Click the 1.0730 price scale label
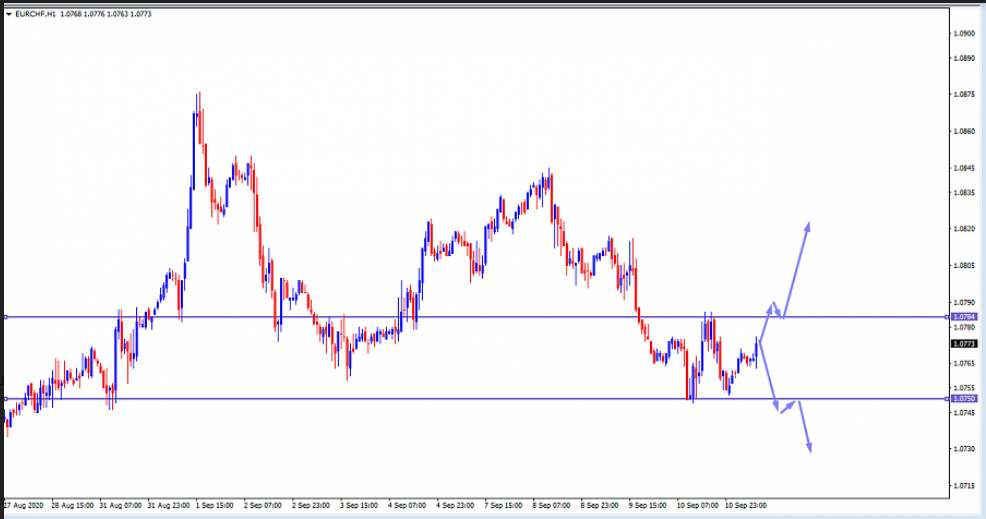The height and width of the screenshot is (519, 986). (965, 449)
